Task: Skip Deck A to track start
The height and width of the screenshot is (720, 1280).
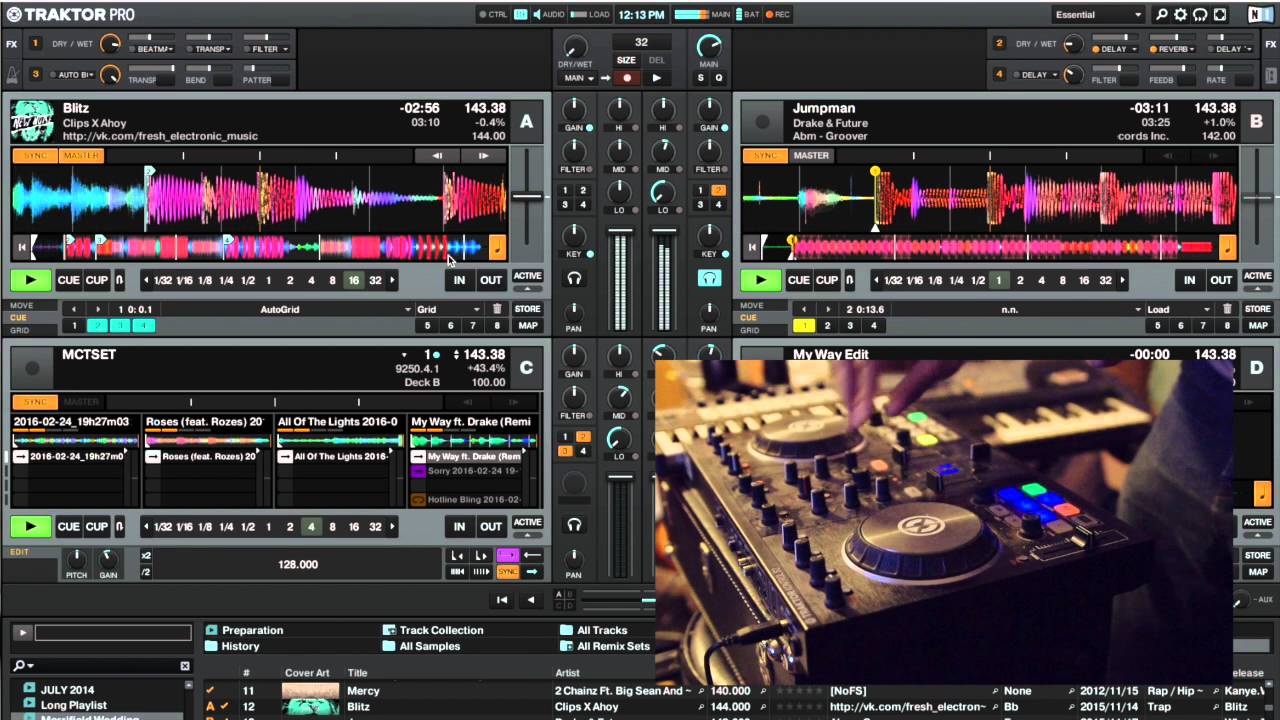Action: (21, 247)
